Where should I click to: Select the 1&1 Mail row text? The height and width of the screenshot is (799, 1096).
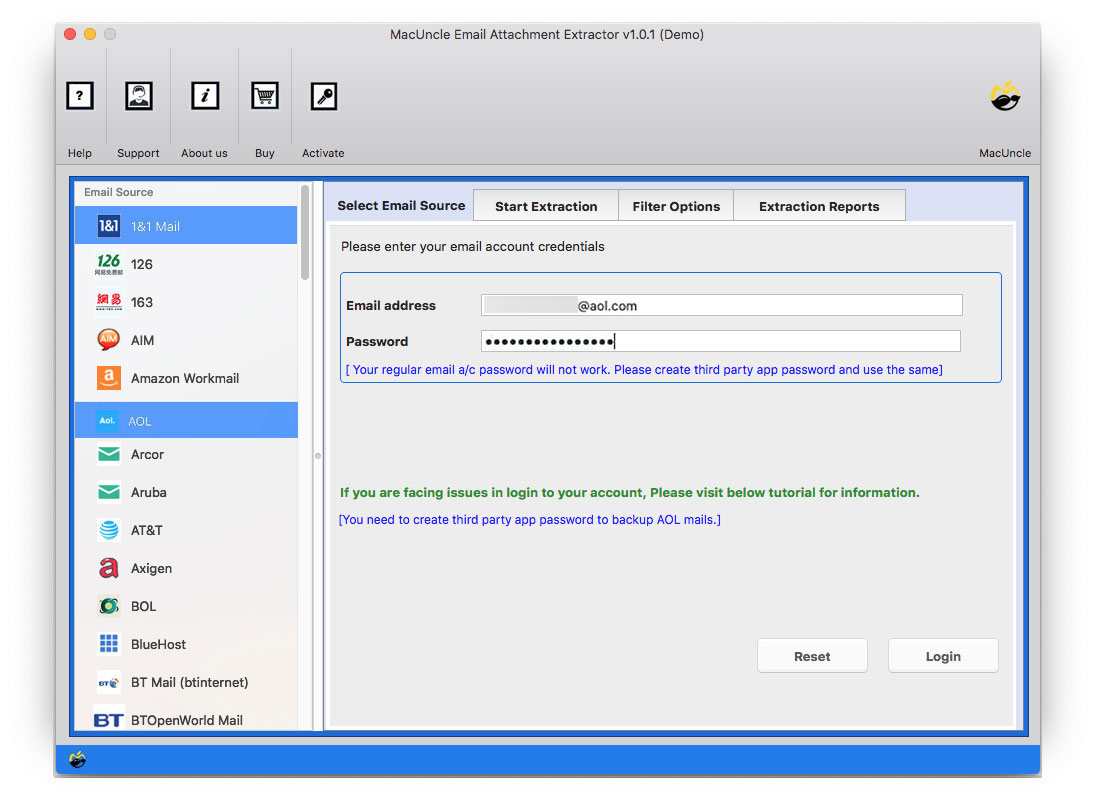tap(155, 226)
